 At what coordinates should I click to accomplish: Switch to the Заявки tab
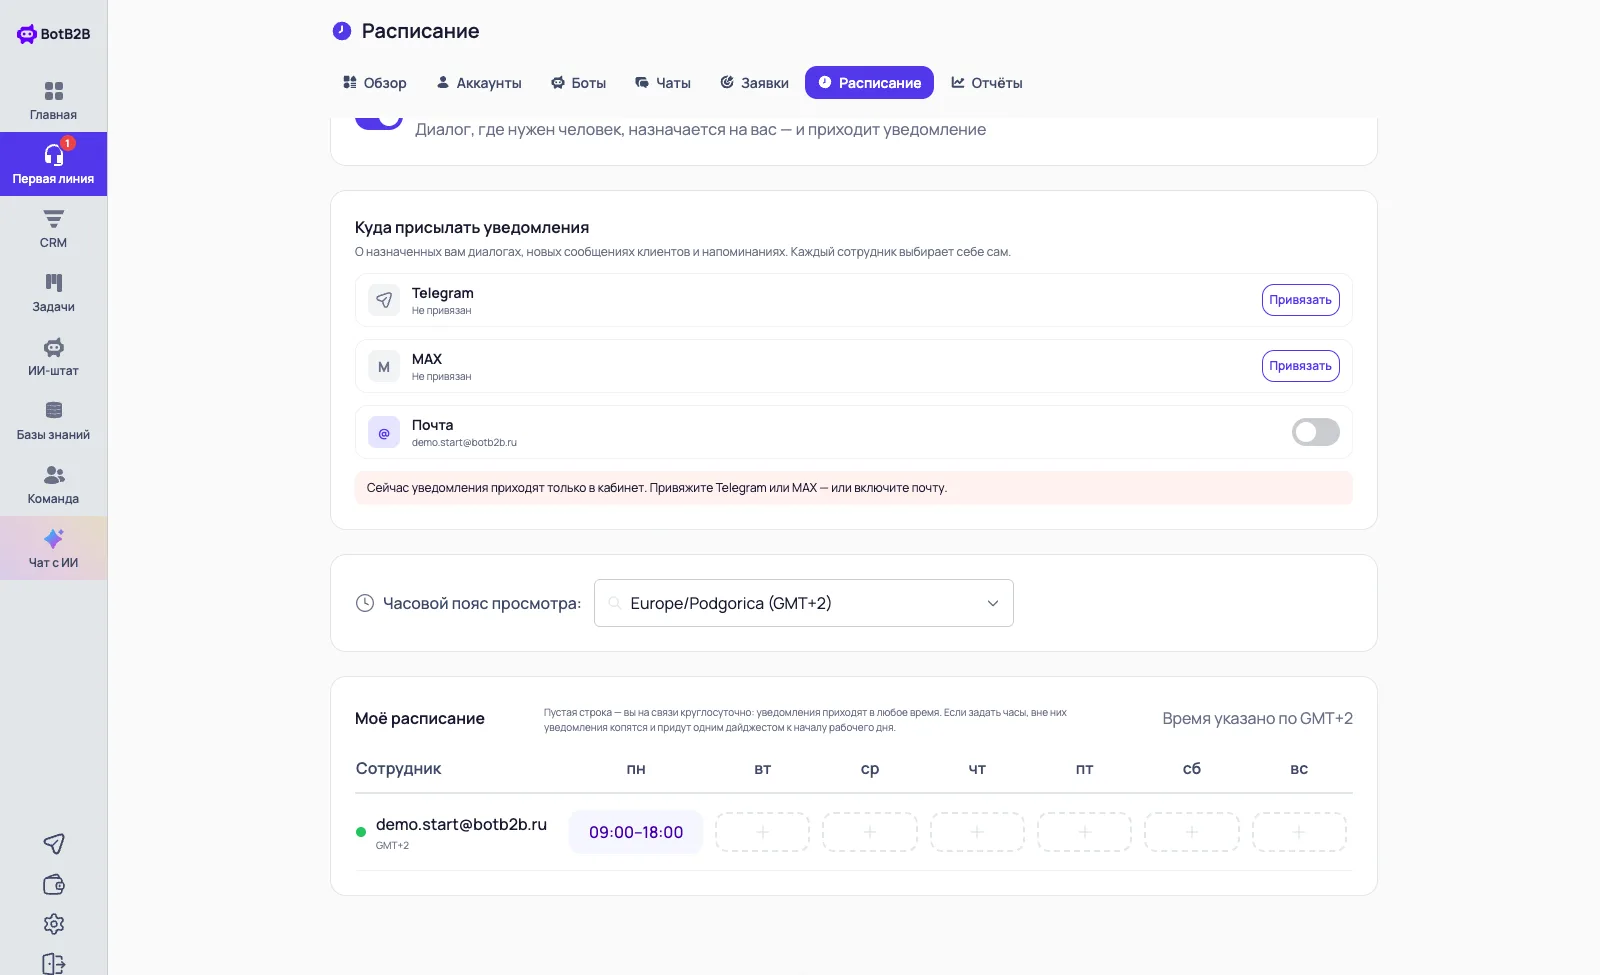coord(755,83)
